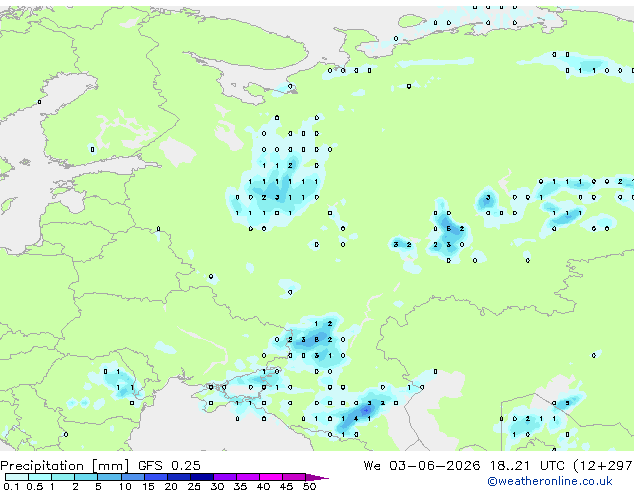Pick the legend swatch between 1 and 2
Viewport: 634px width, 490px height.
[x=63, y=477]
